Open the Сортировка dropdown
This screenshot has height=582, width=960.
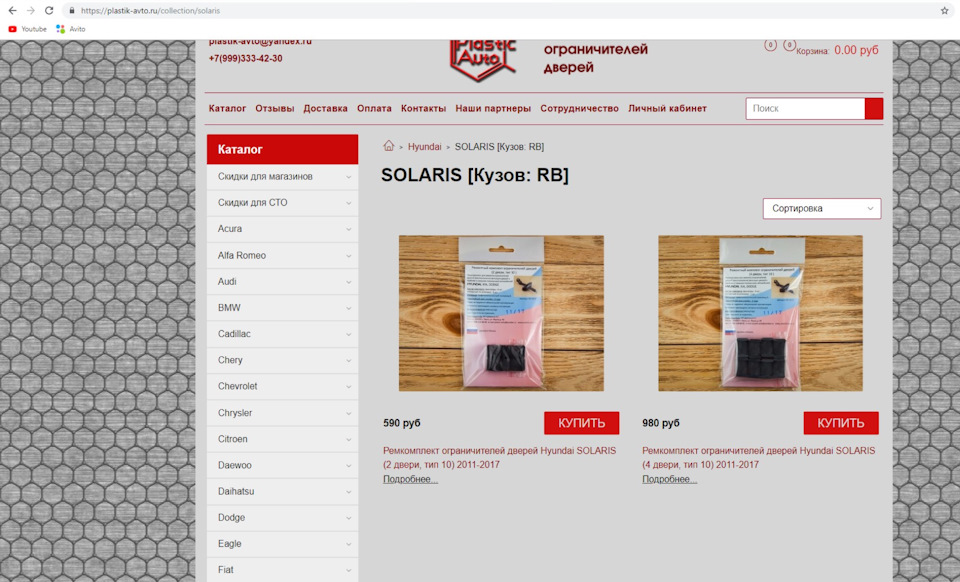coord(822,209)
